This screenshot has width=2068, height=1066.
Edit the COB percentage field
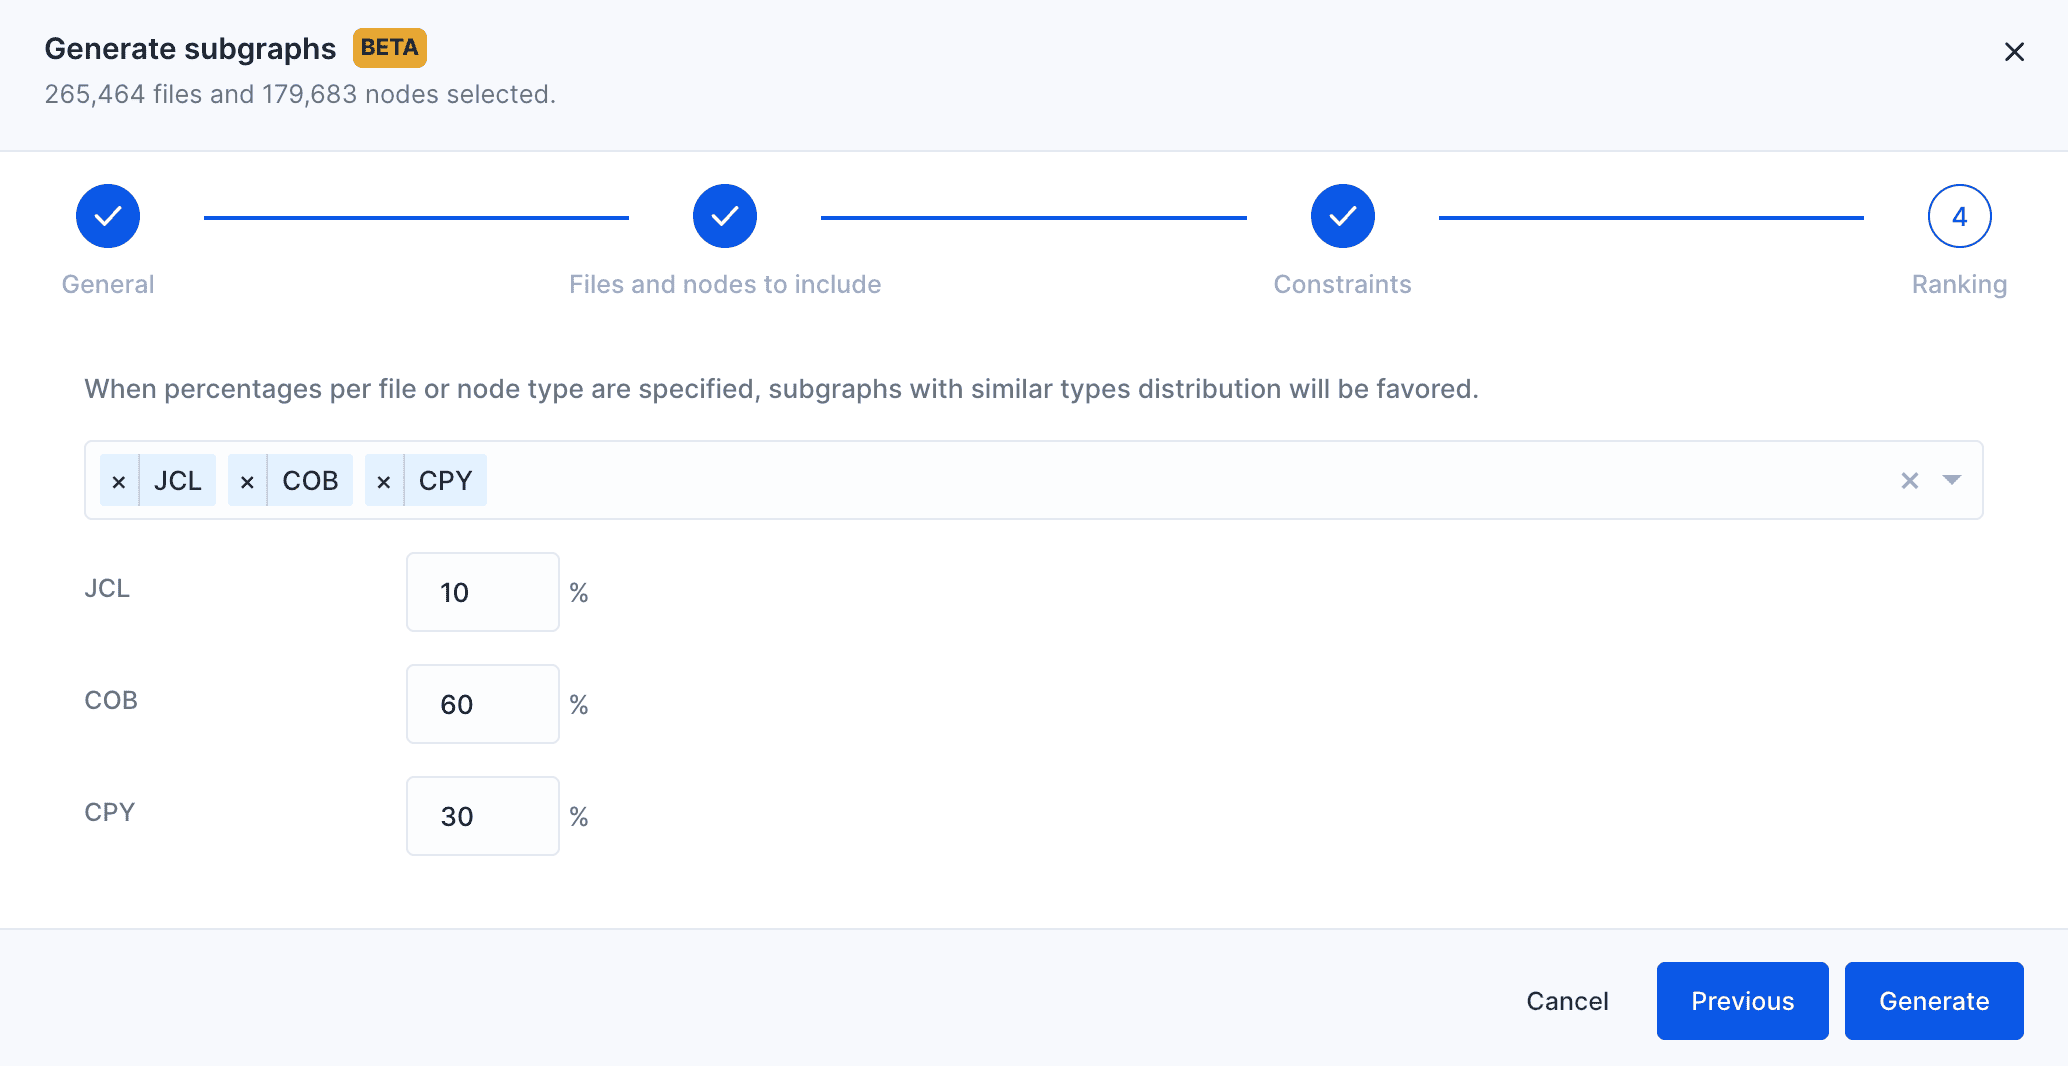tap(483, 704)
